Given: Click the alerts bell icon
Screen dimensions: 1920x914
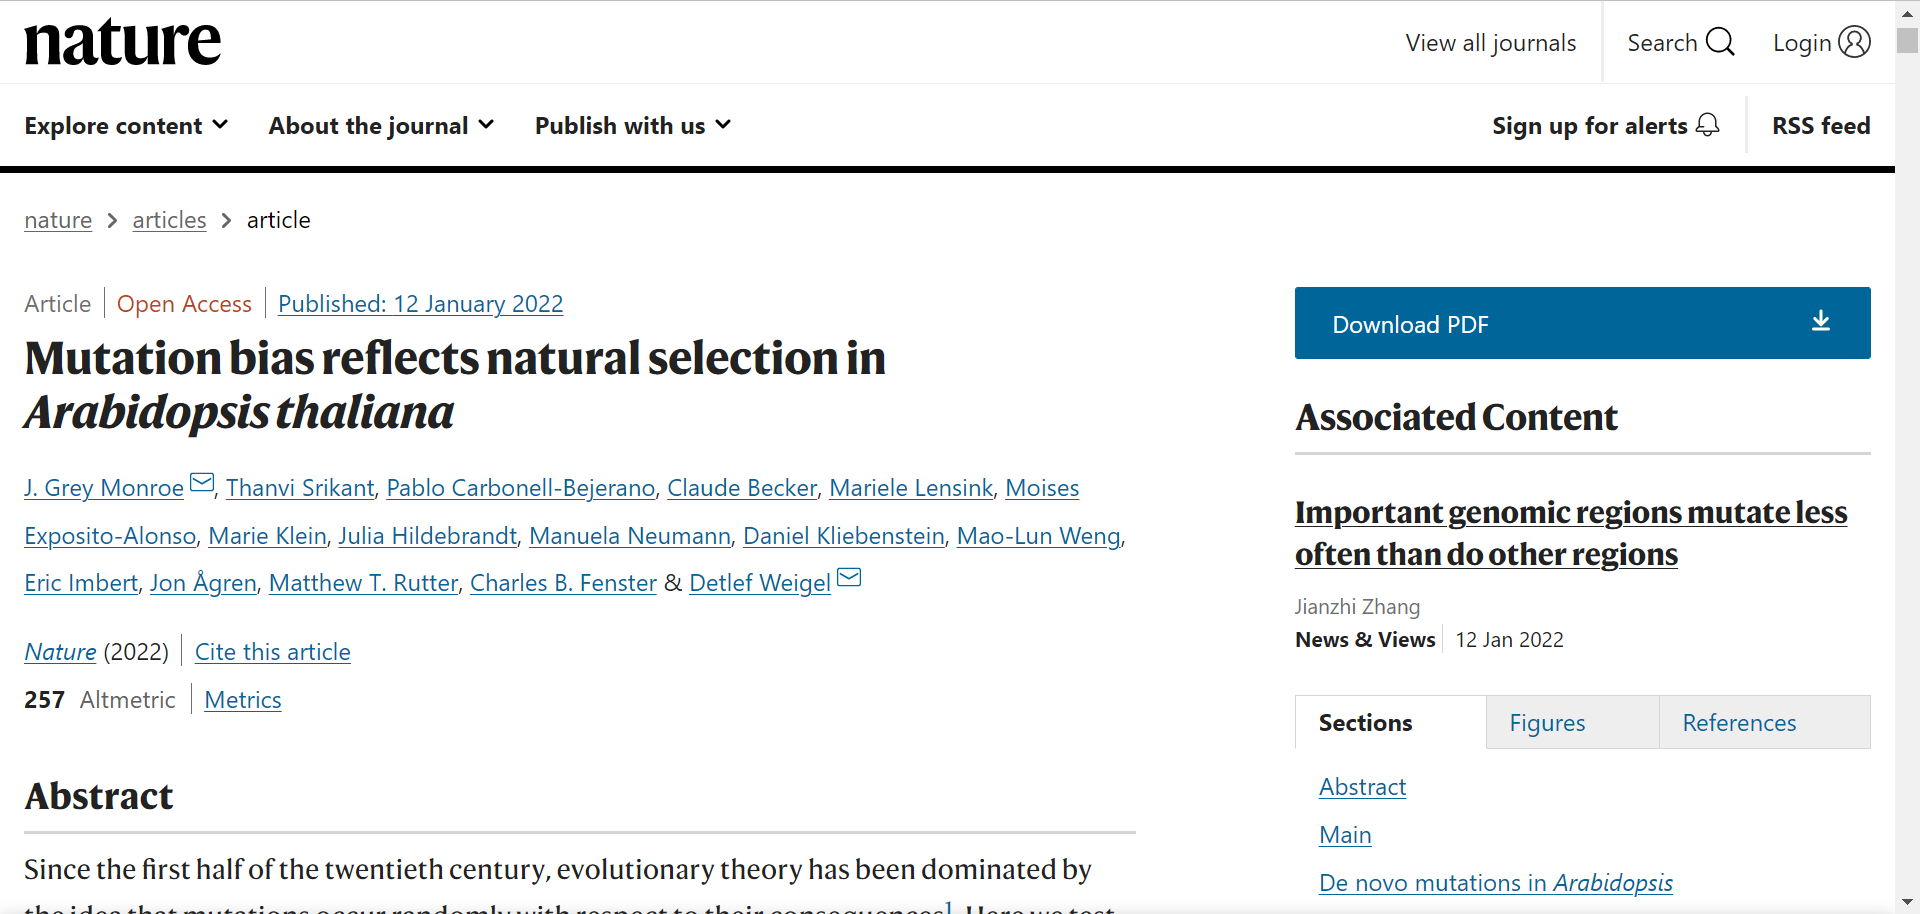Looking at the screenshot, I should tap(1708, 125).
